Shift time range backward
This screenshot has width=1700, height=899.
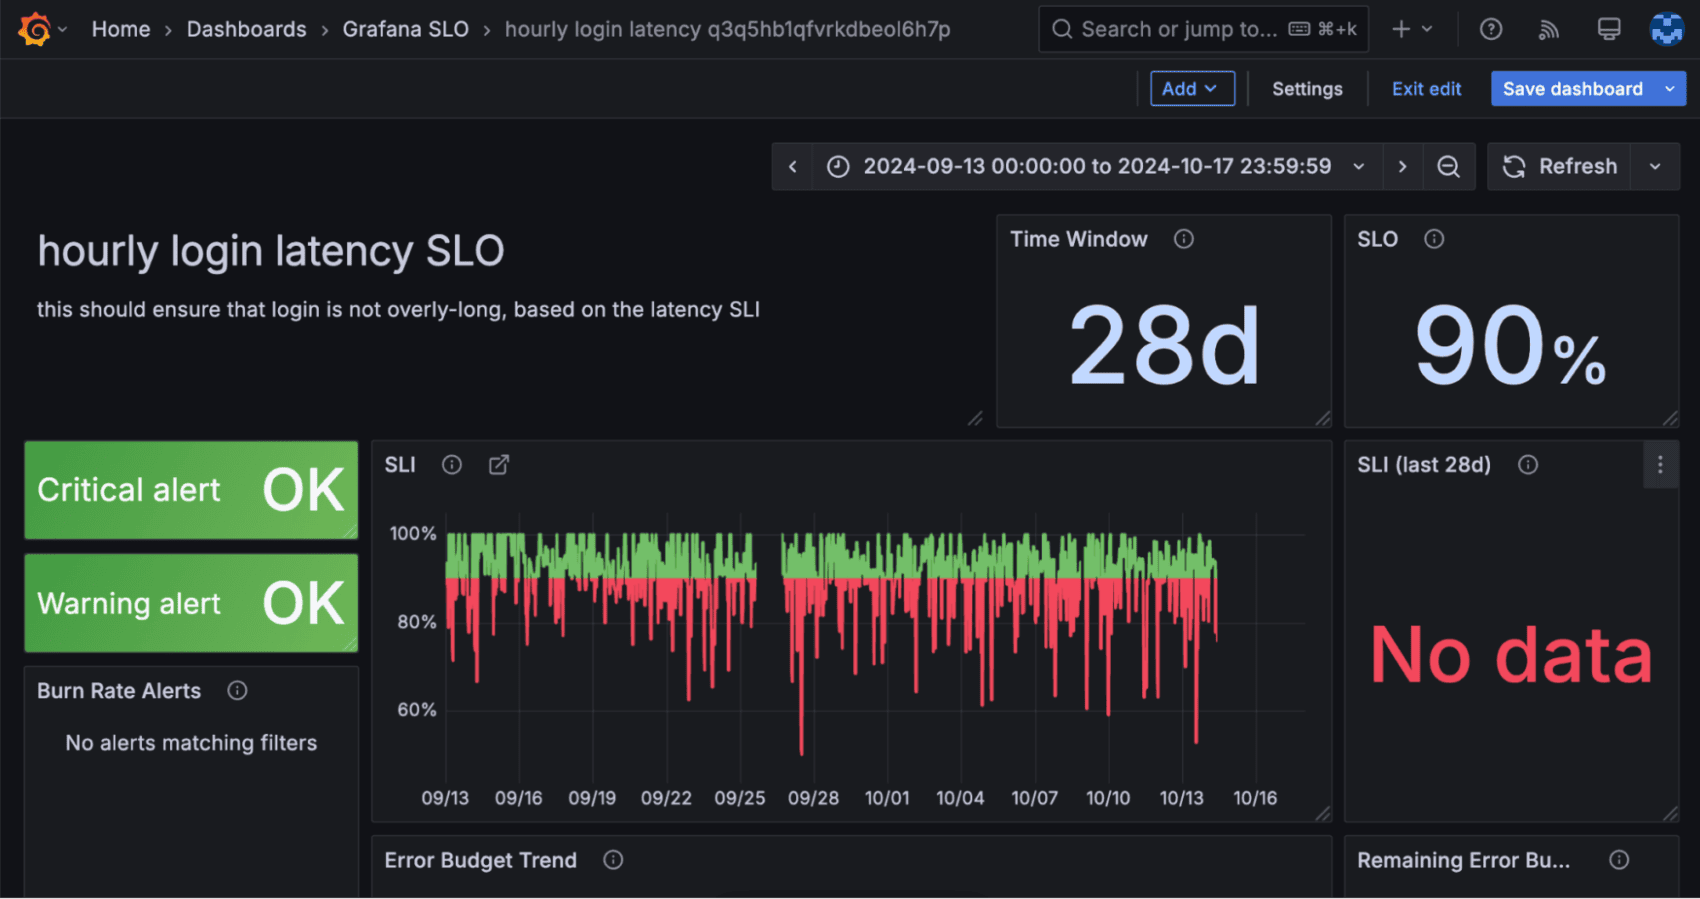[x=793, y=166]
